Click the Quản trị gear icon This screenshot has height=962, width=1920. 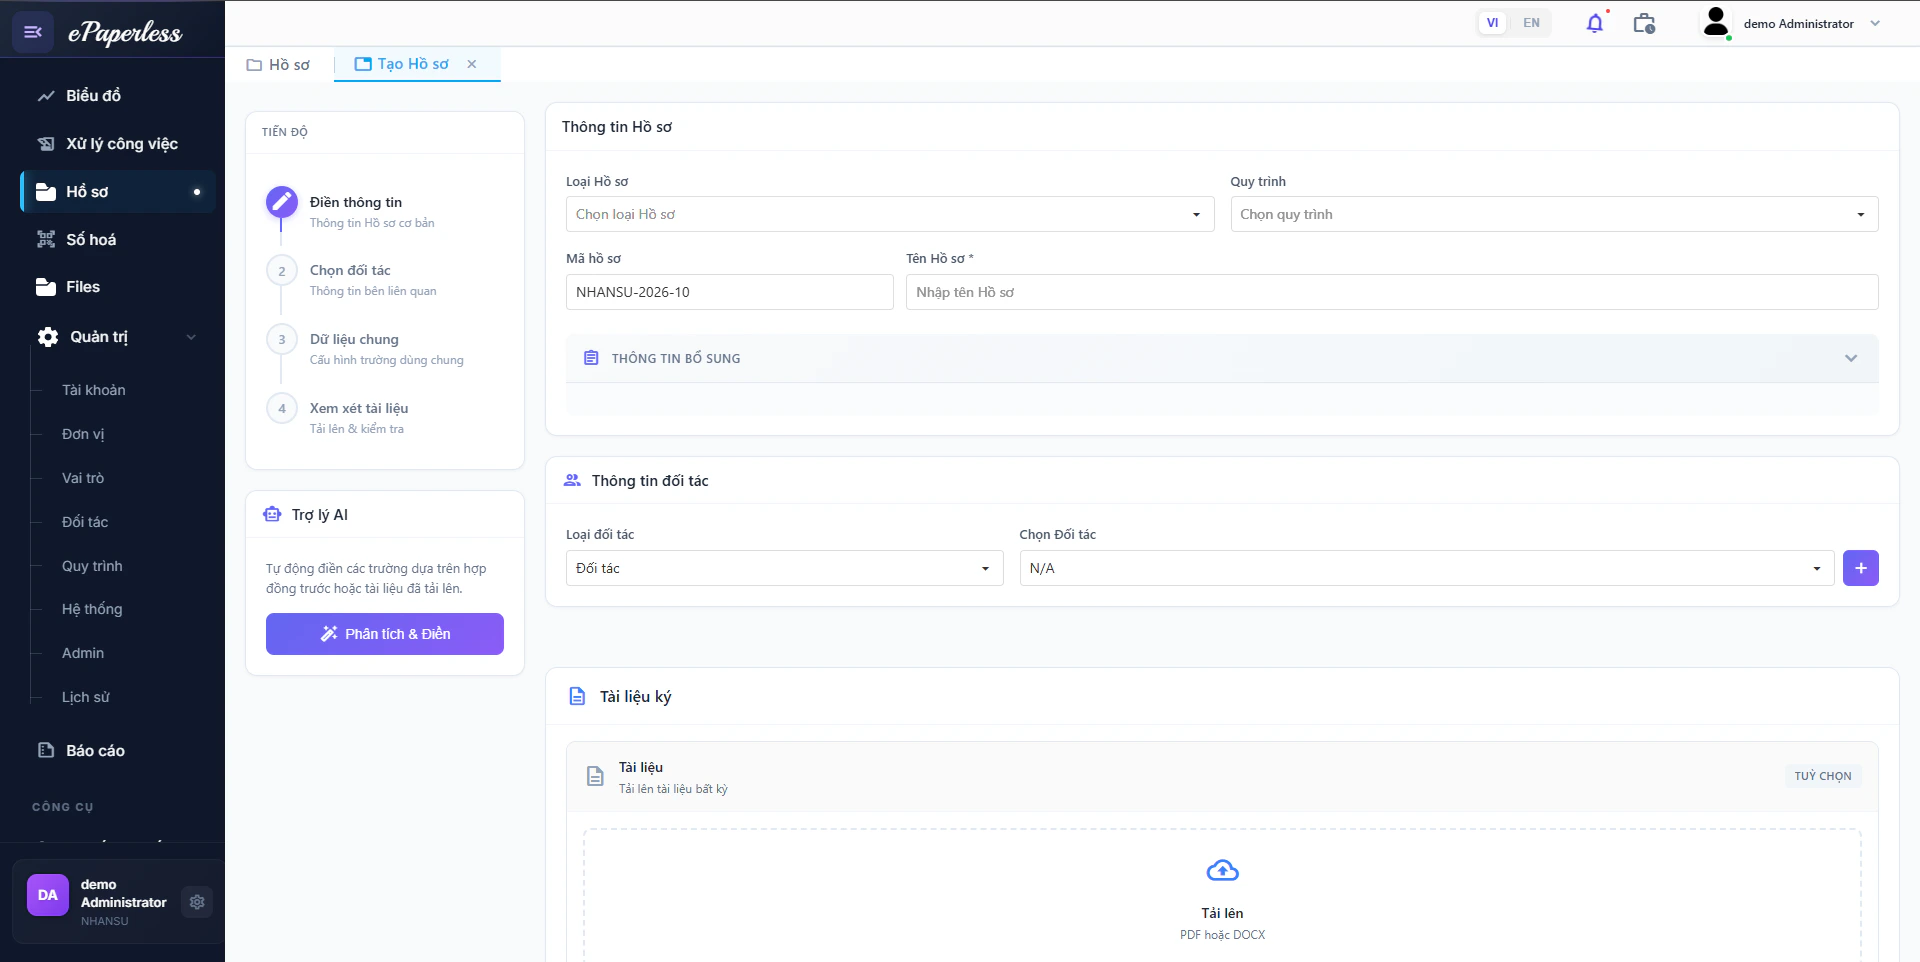tap(47, 337)
